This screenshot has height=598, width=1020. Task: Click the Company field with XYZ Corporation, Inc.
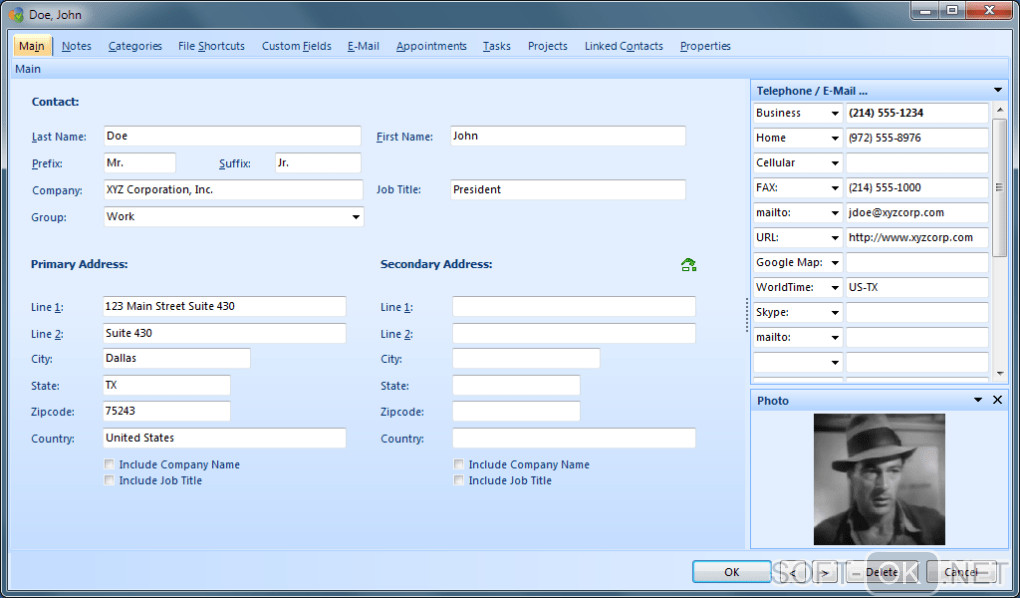(x=233, y=190)
